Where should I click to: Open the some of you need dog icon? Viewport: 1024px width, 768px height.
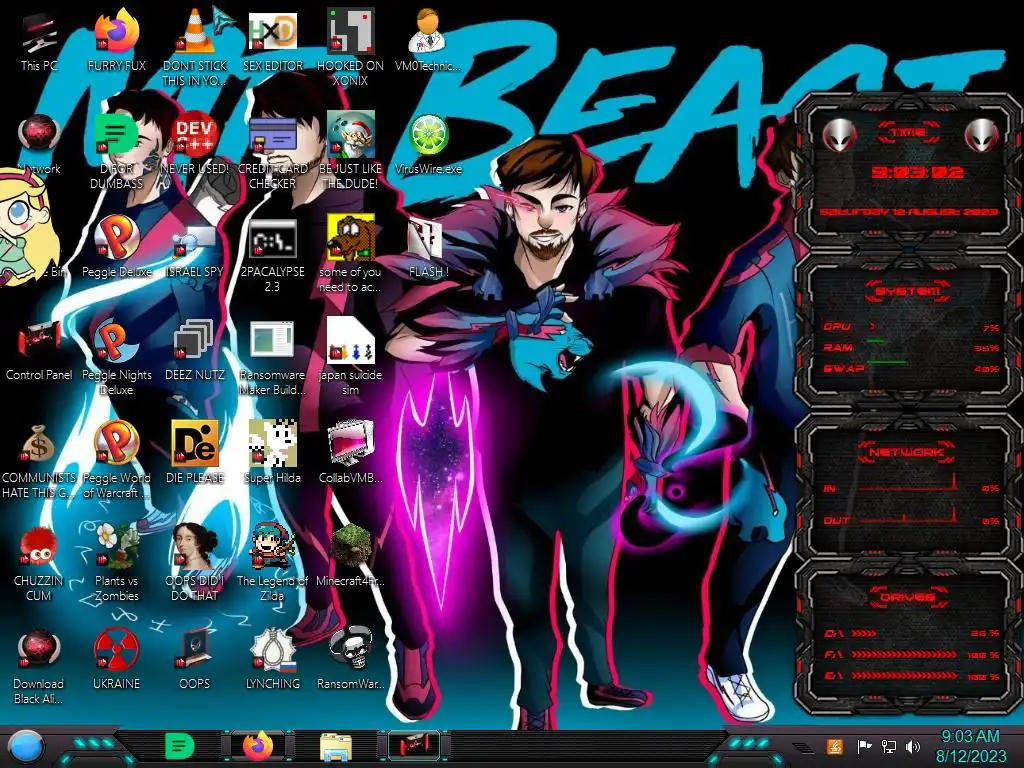(x=350, y=238)
